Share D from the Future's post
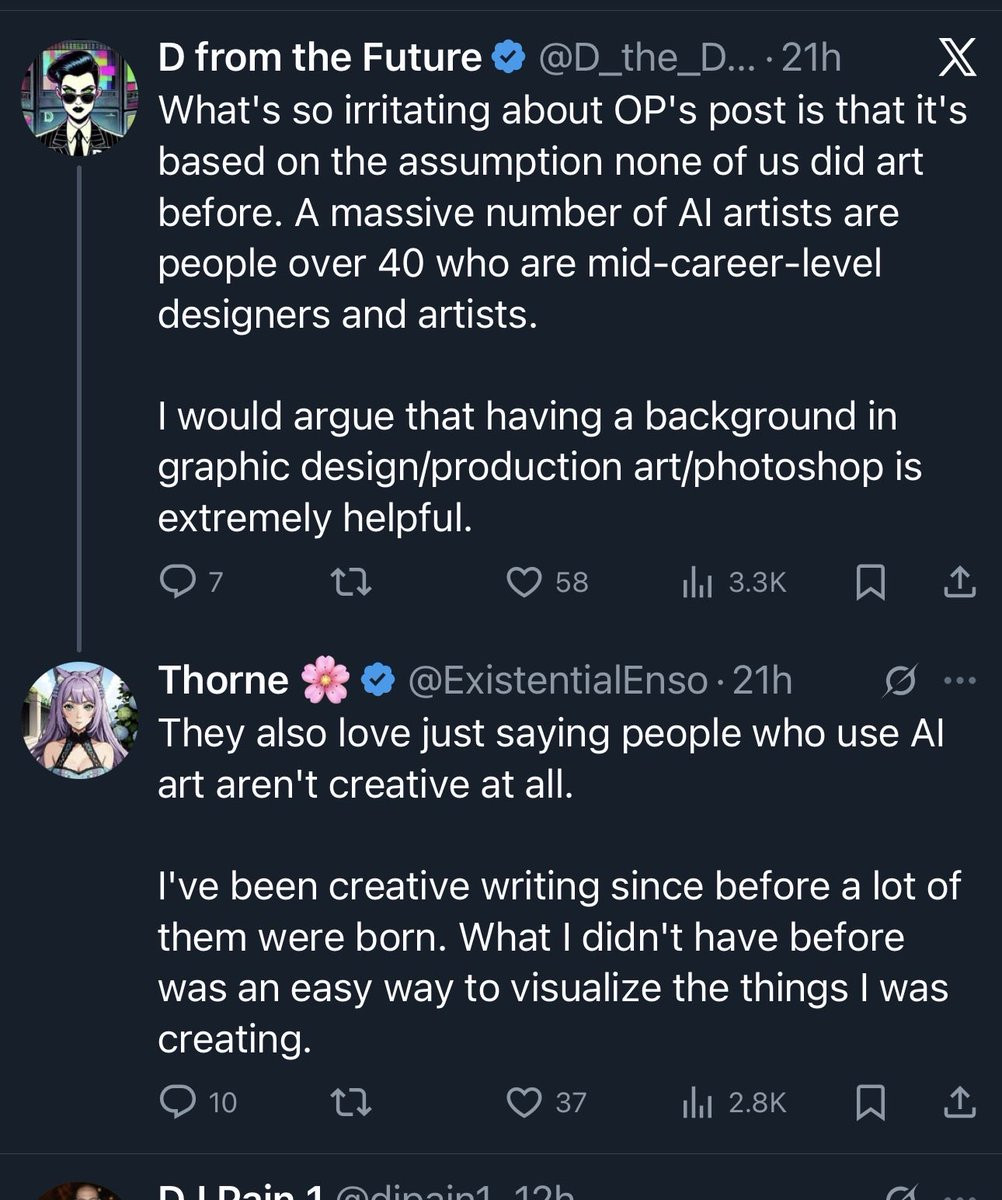Viewport: 1002px width, 1200px height. [x=959, y=582]
